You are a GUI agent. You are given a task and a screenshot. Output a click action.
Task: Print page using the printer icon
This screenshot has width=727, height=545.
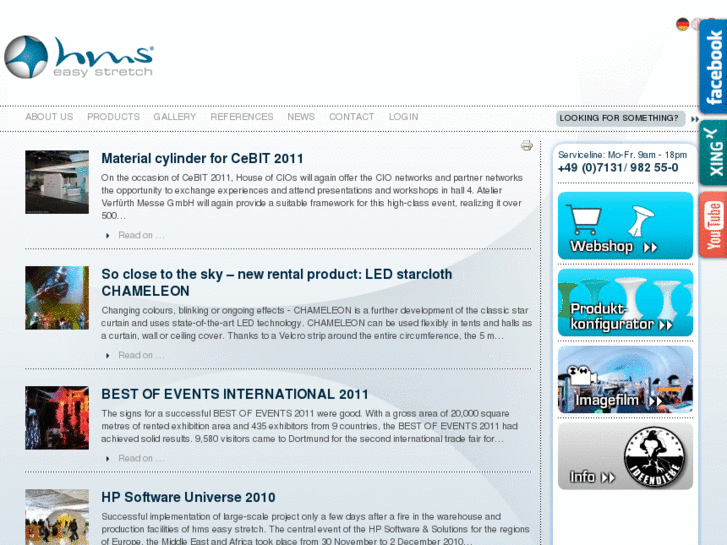pos(526,146)
